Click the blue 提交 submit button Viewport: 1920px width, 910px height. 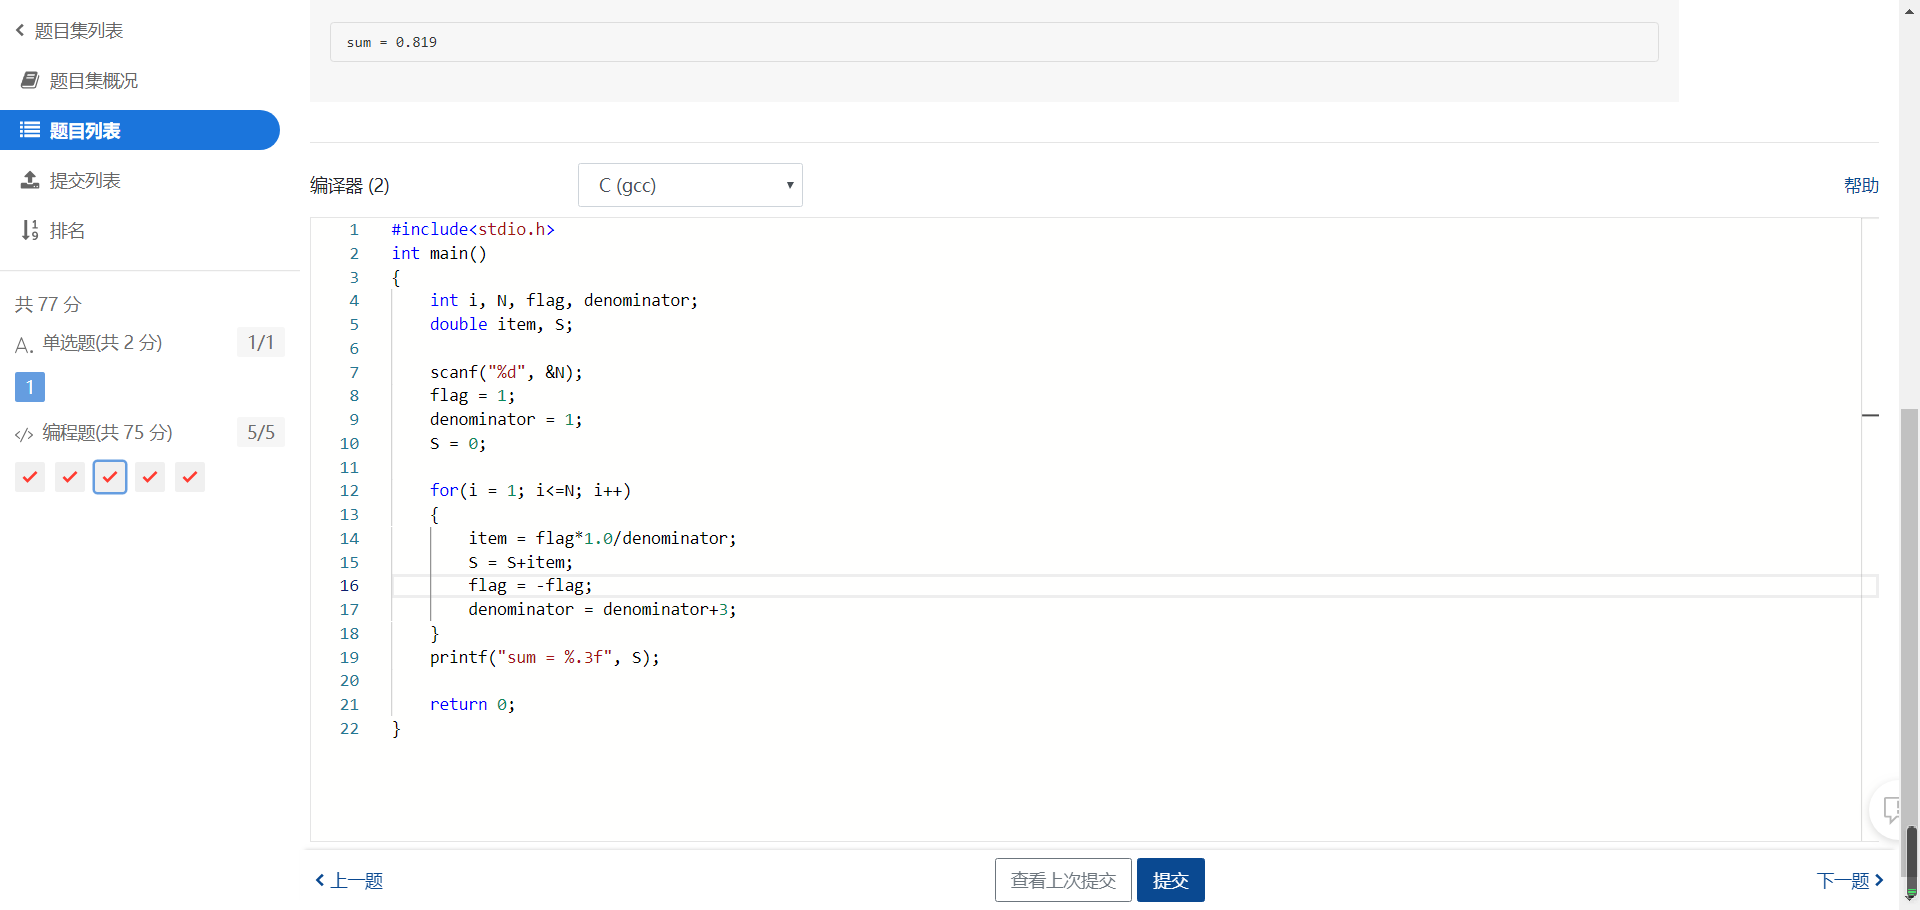coord(1171,880)
